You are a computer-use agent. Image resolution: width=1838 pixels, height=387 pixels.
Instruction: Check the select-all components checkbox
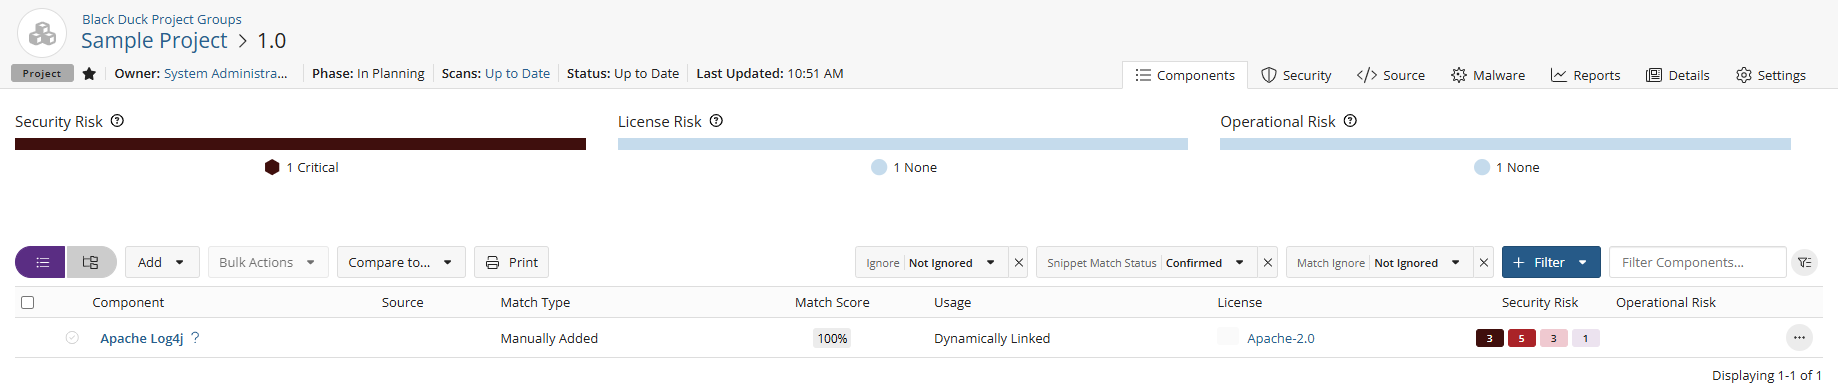28,302
